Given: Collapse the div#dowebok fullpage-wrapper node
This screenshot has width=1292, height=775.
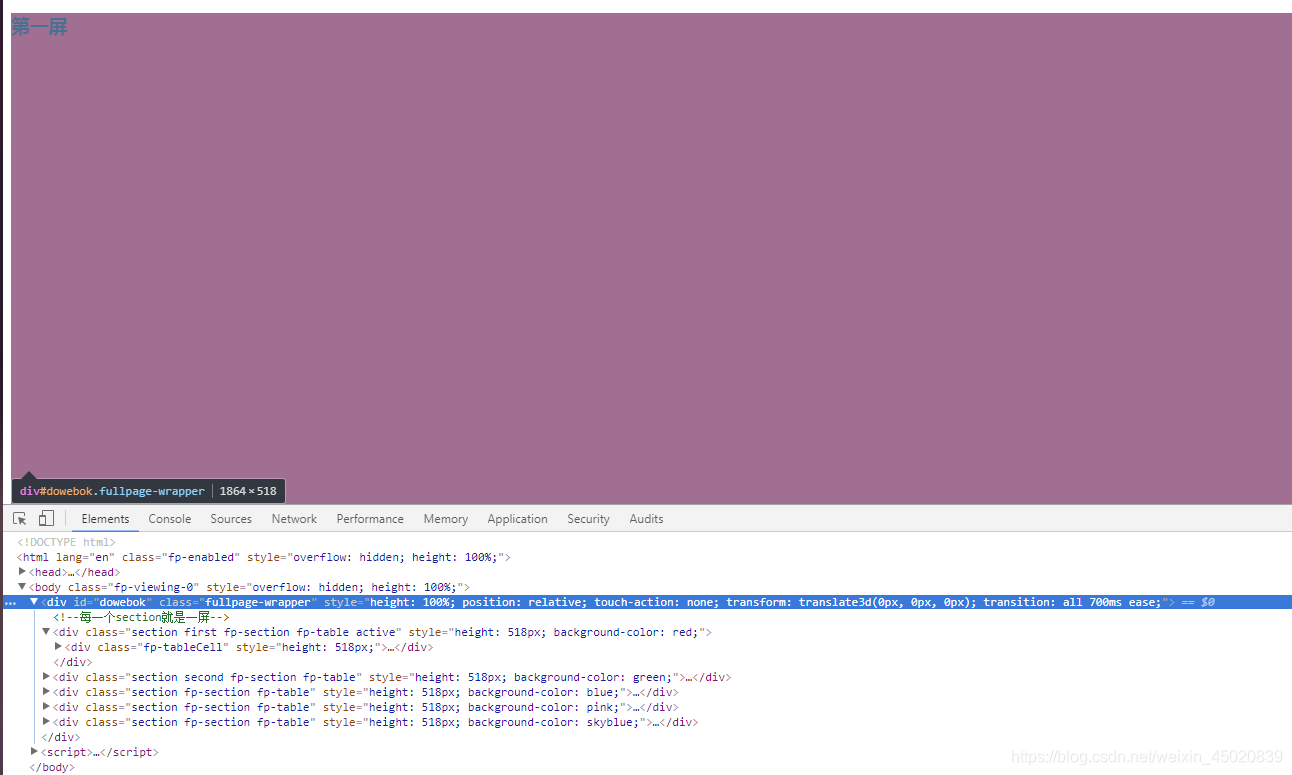Looking at the screenshot, I should (x=34, y=602).
